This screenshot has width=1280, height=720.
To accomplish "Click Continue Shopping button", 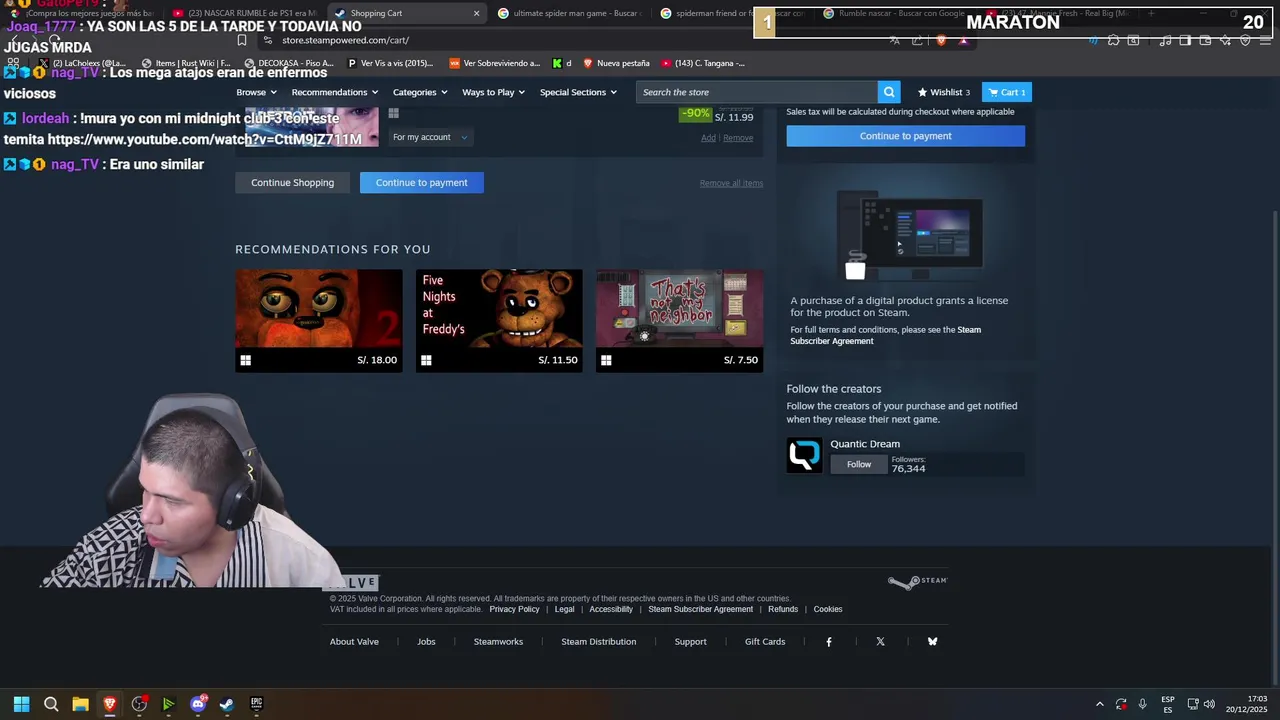I will tap(292, 182).
